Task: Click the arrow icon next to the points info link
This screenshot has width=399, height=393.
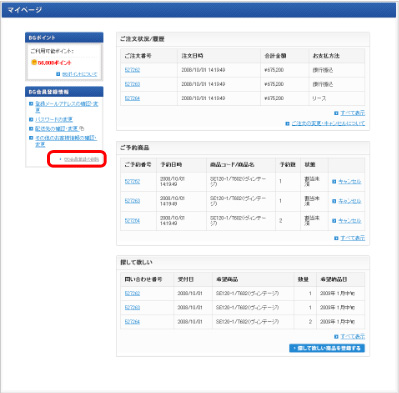Action: [x=58, y=74]
